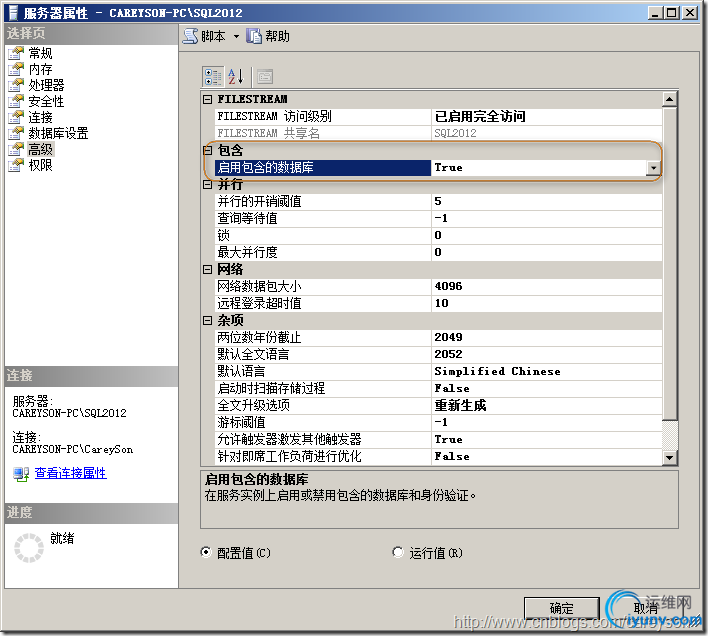Collapse the FILESTREAM category
This screenshot has height=636, width=708.
tap(207, 99)
